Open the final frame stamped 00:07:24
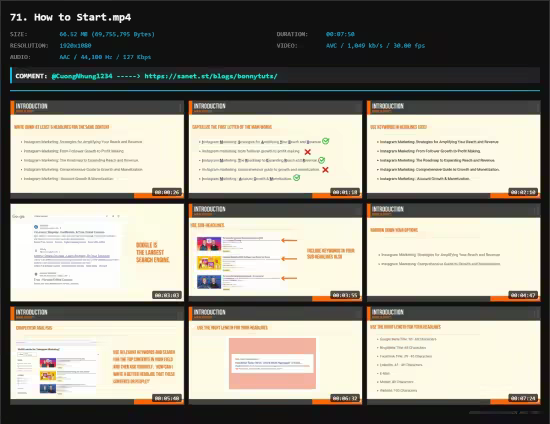The width and height of the screenshot is (550, 424). click(x=454, y=356)
